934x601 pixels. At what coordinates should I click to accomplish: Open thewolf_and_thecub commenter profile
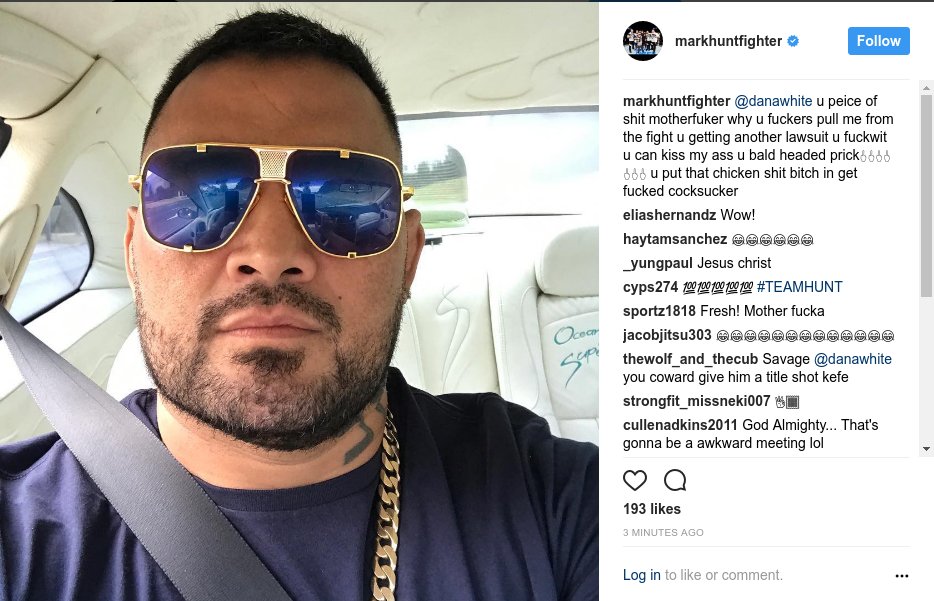tap(690, 359)
